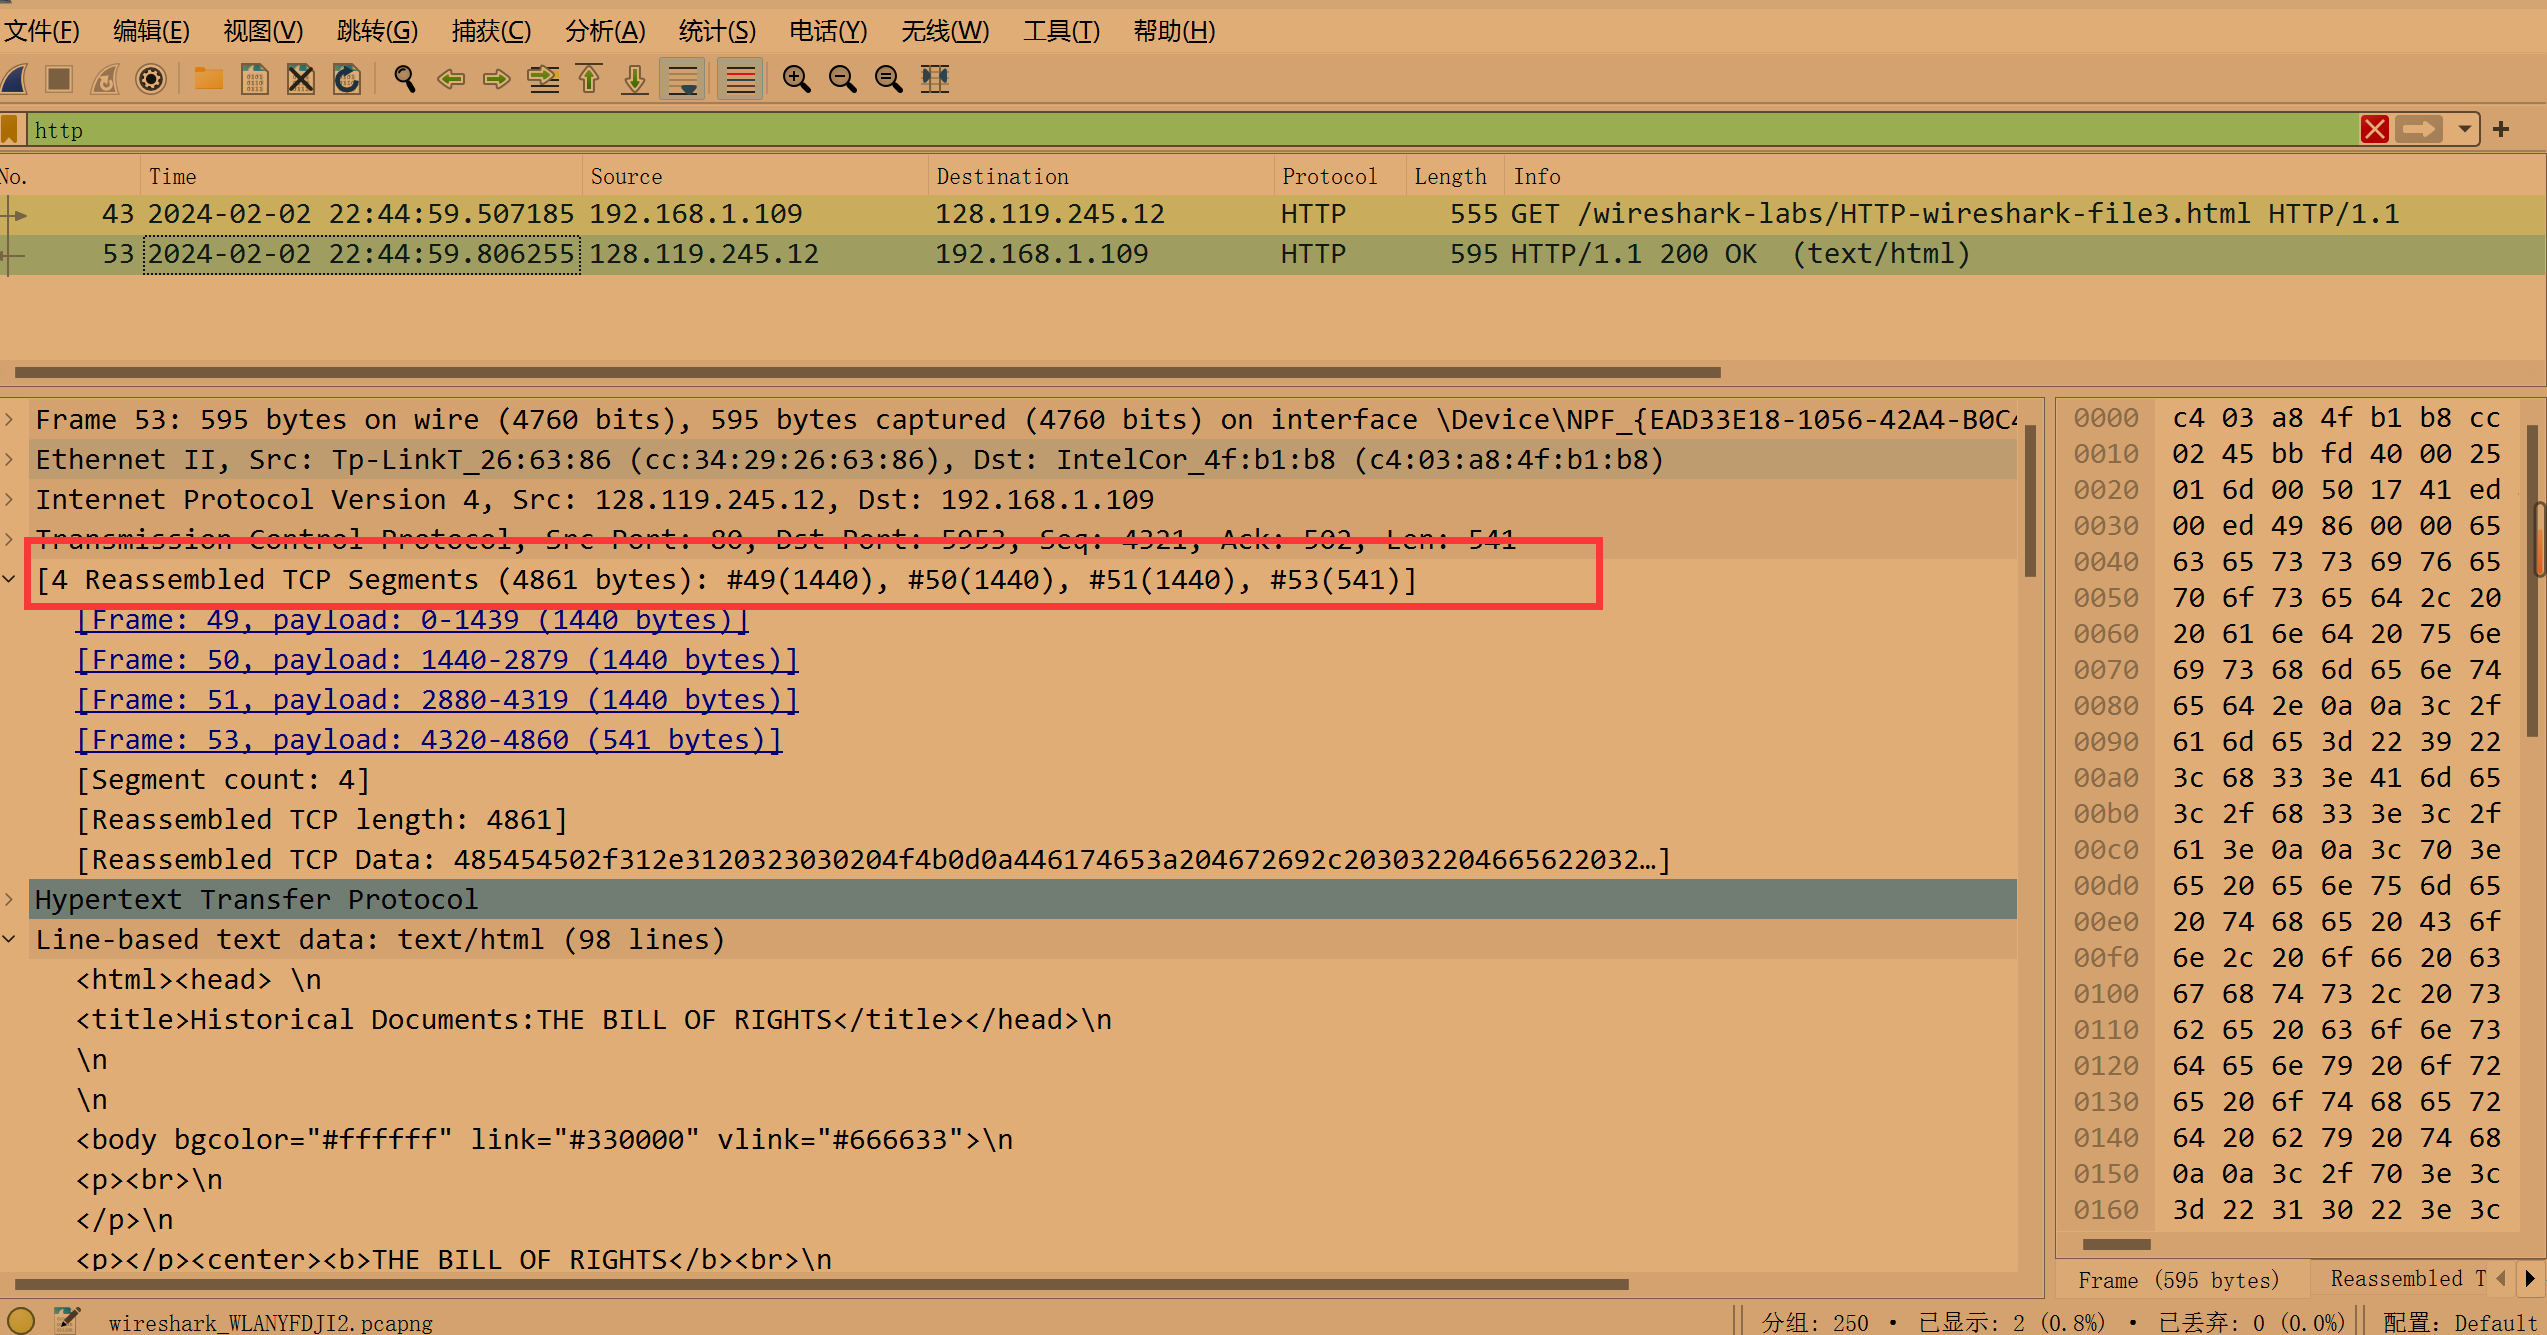Open the 视图(V) menu

(x=262, y=31)
